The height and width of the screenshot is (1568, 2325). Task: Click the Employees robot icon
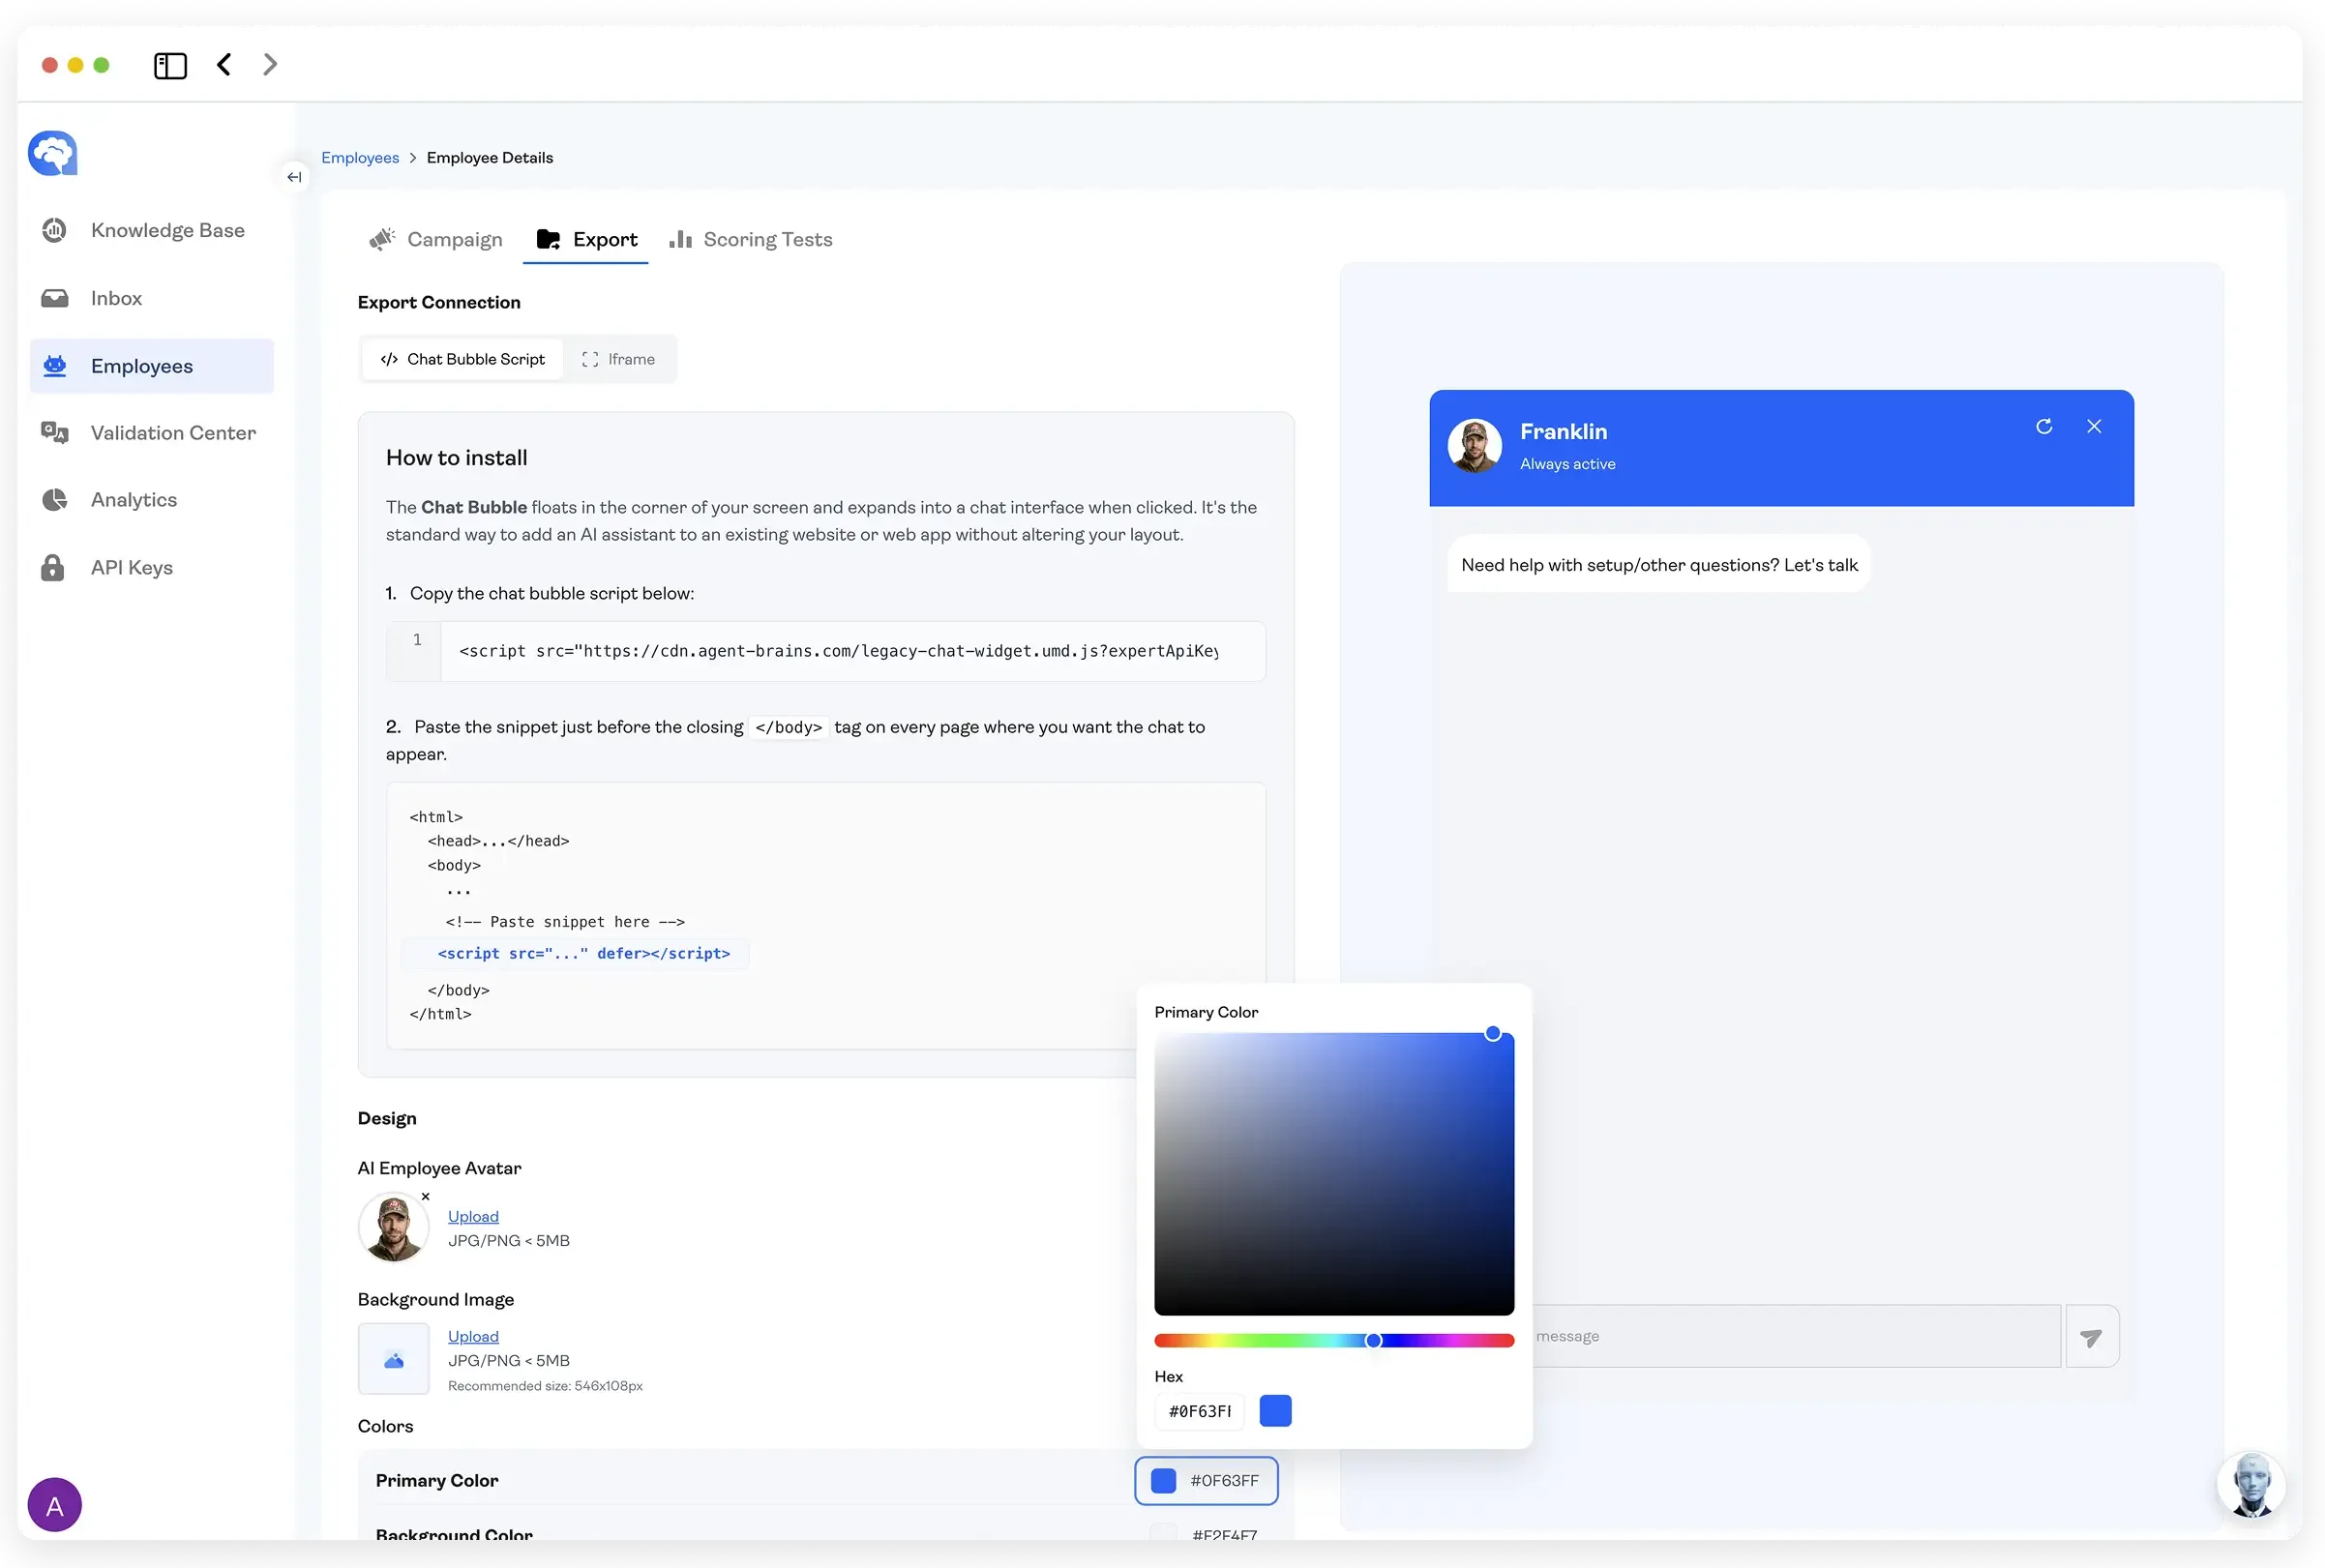(x=54, y=366)
